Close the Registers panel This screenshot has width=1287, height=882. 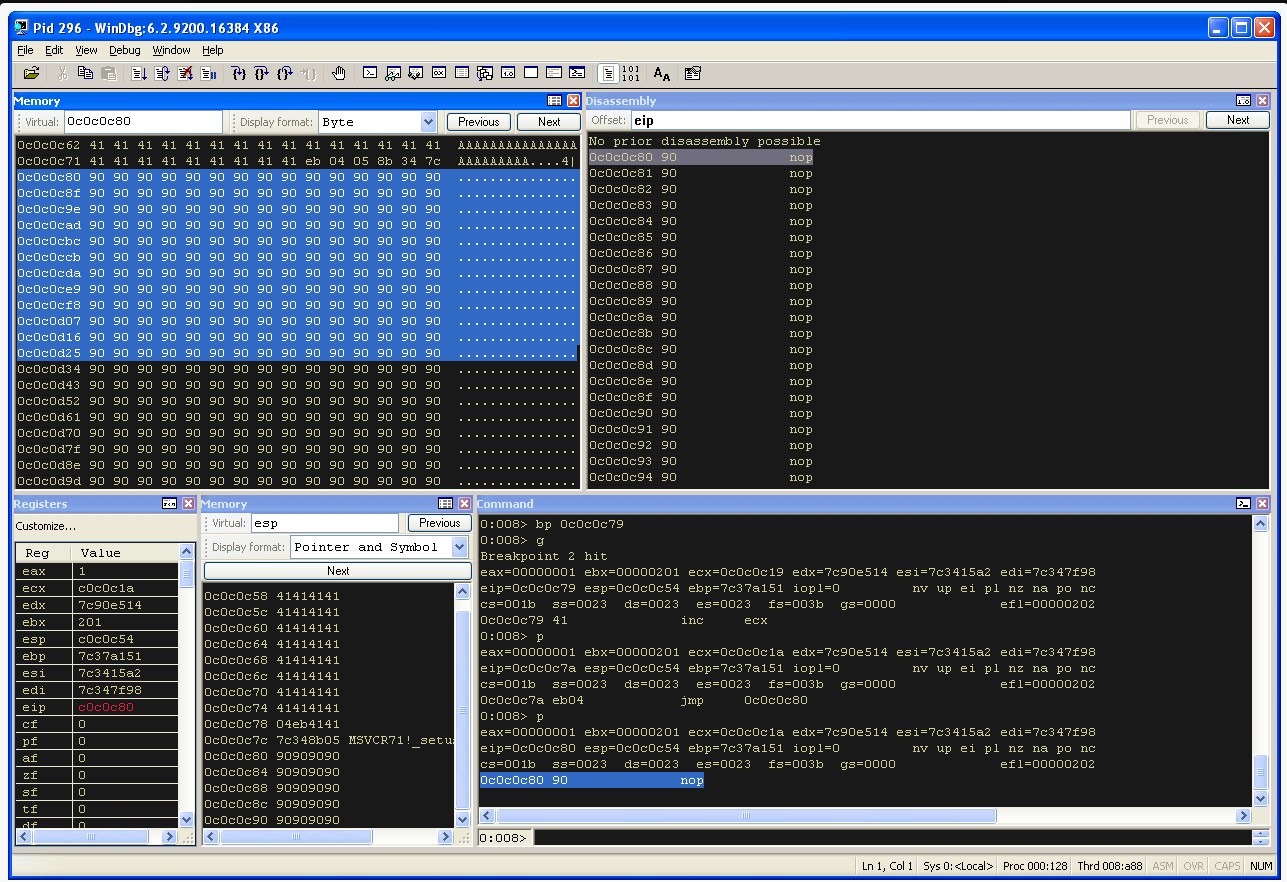tap(188, 504)
